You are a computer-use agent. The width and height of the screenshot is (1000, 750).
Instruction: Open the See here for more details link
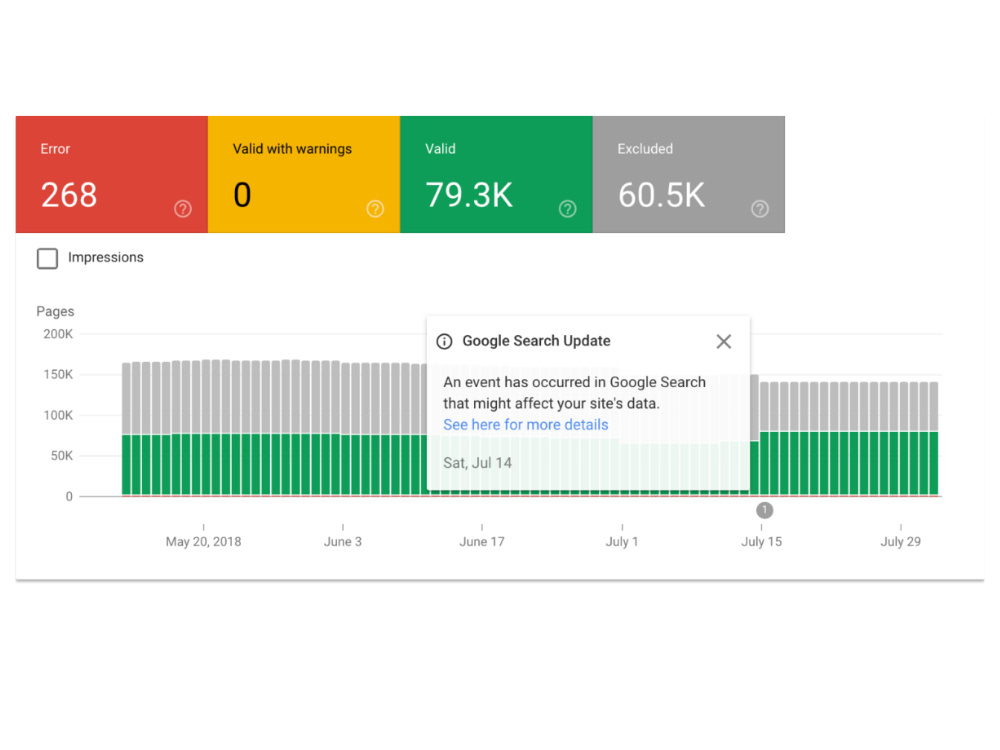(x=526, y=425)
